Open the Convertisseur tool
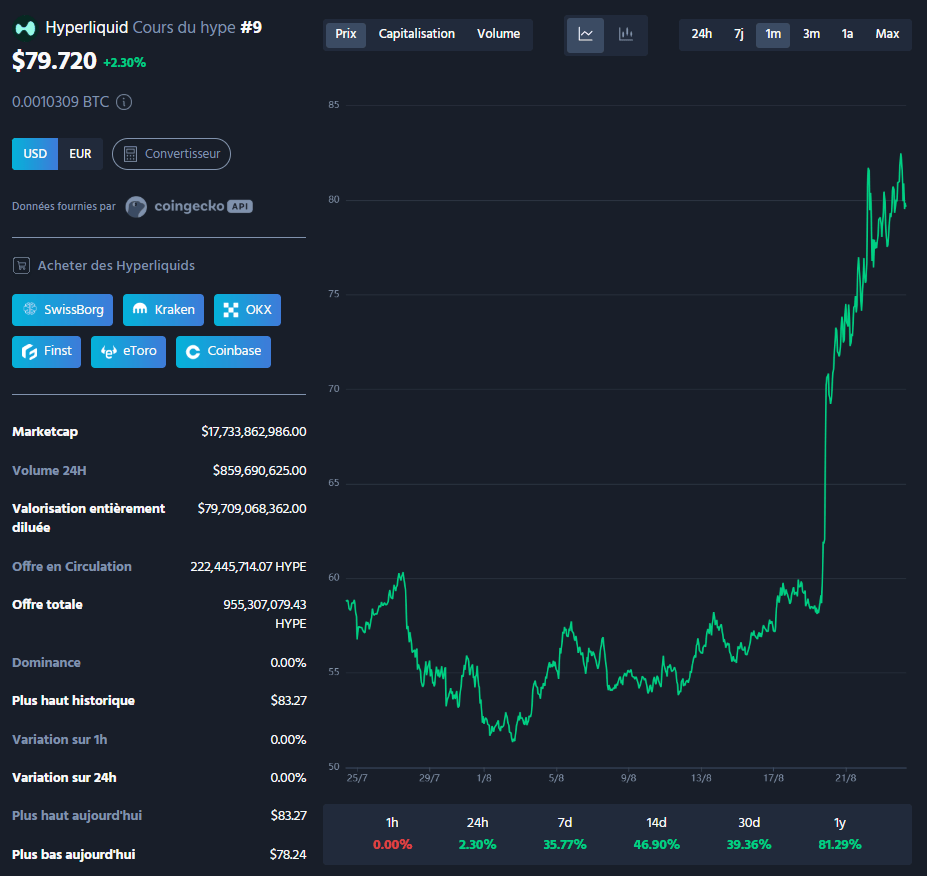 click(171, 154)
